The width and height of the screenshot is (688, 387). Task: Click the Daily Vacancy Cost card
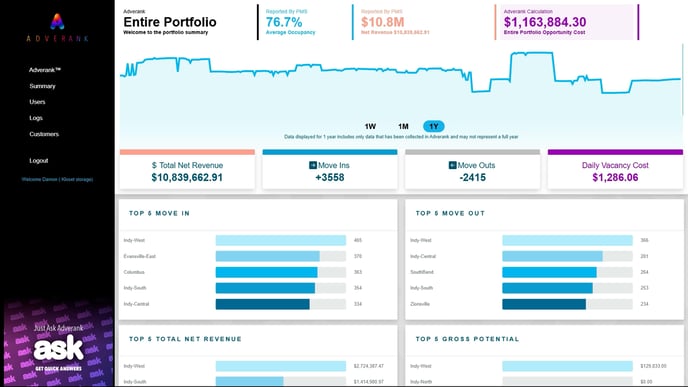[x=615, y=169]
